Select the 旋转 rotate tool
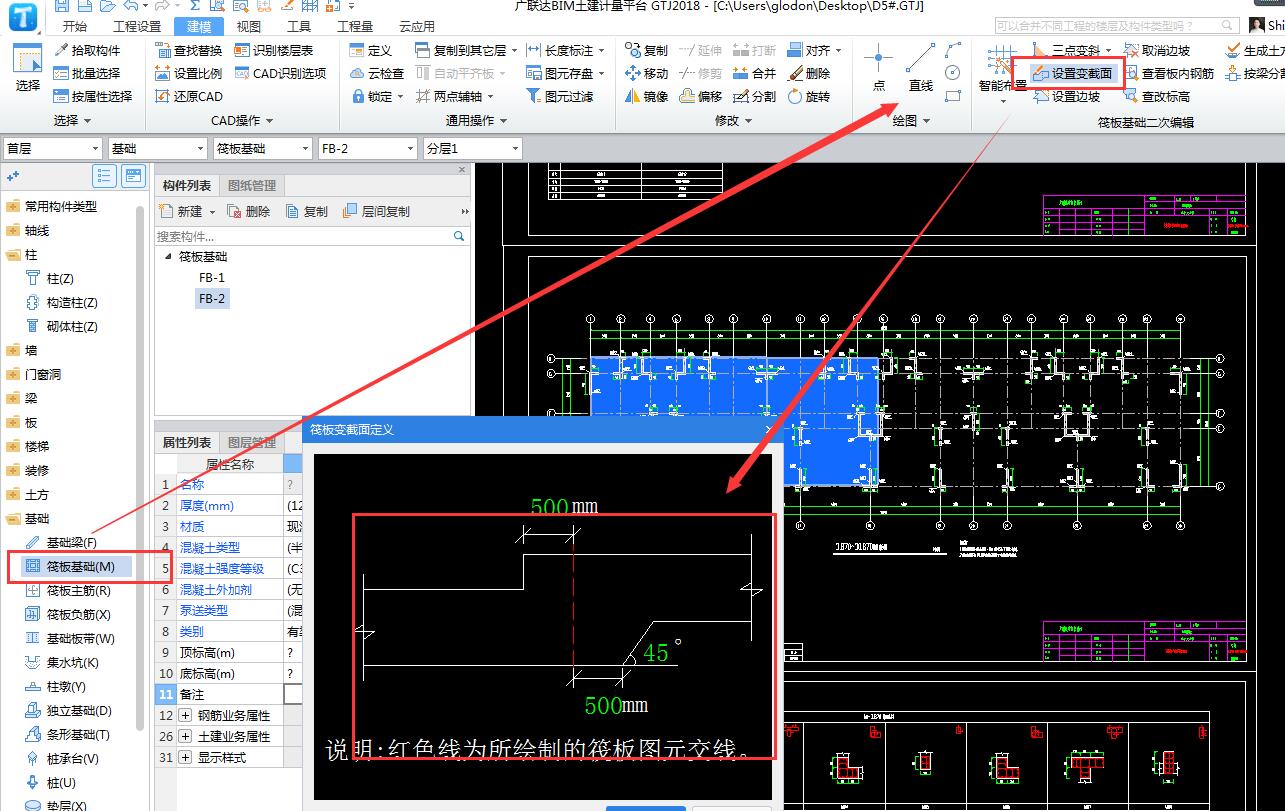This screenshot has width=1285, height=811. [x=808, y=96]
